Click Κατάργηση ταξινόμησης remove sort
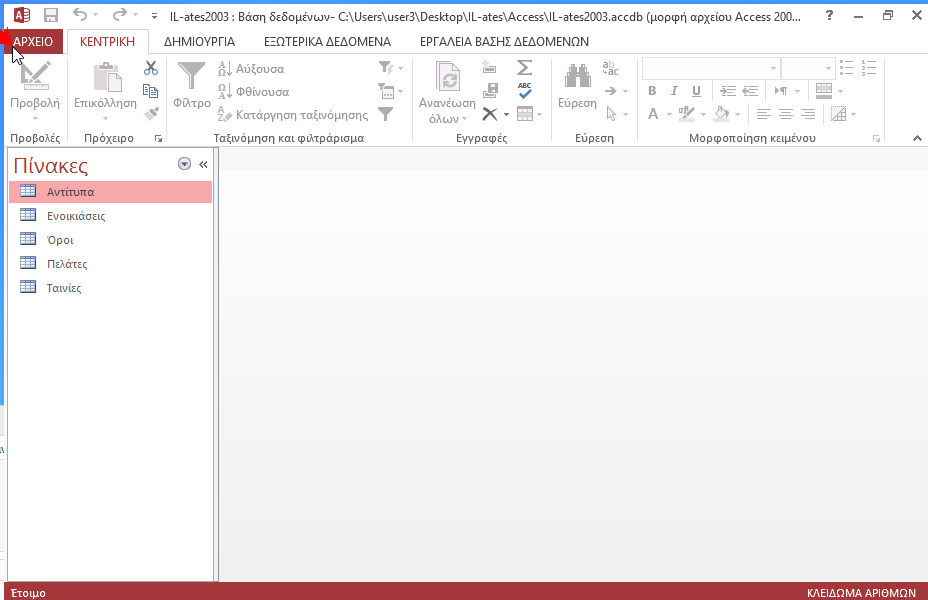The image size is (928, 600). 292,115
